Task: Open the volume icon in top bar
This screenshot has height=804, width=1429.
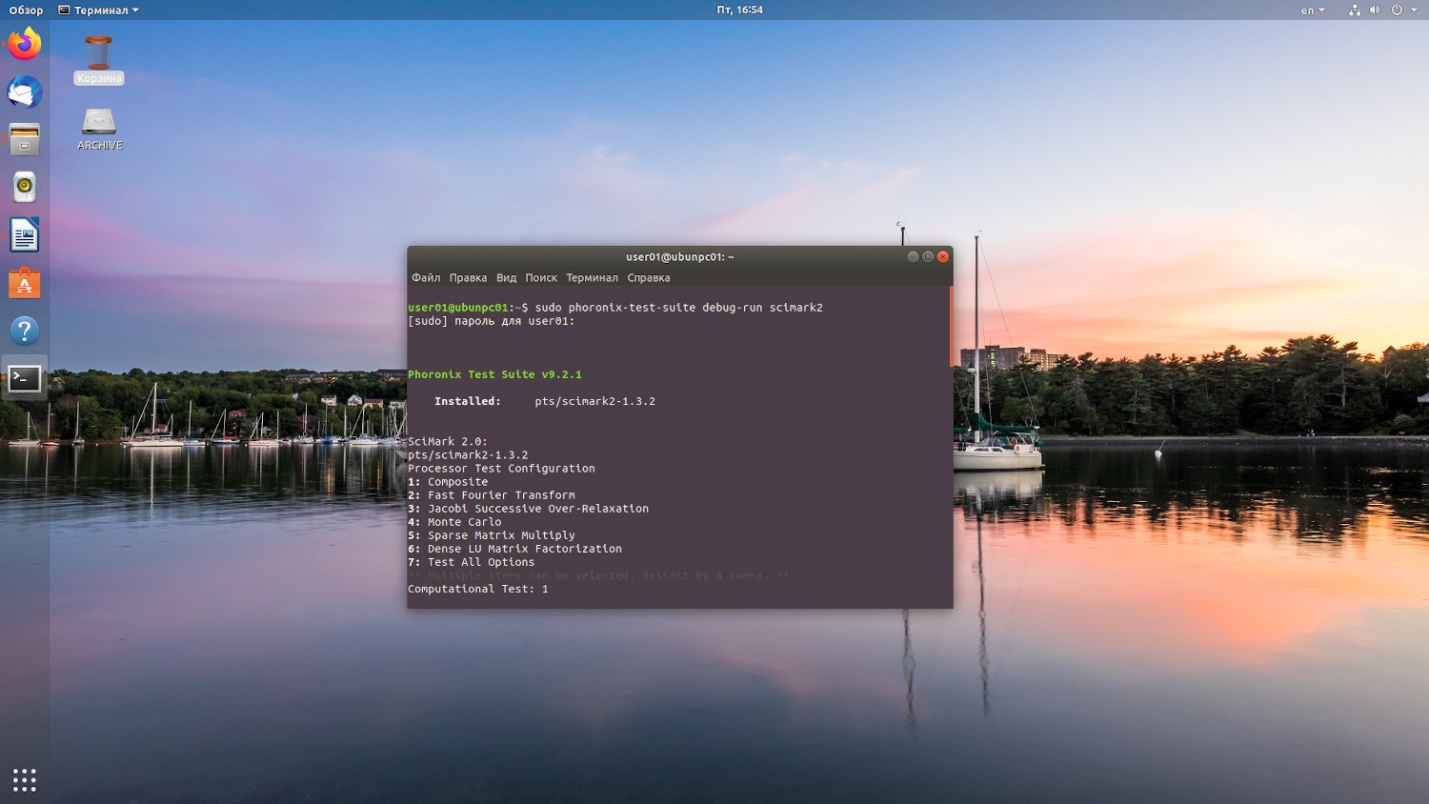Action: 1374,10
